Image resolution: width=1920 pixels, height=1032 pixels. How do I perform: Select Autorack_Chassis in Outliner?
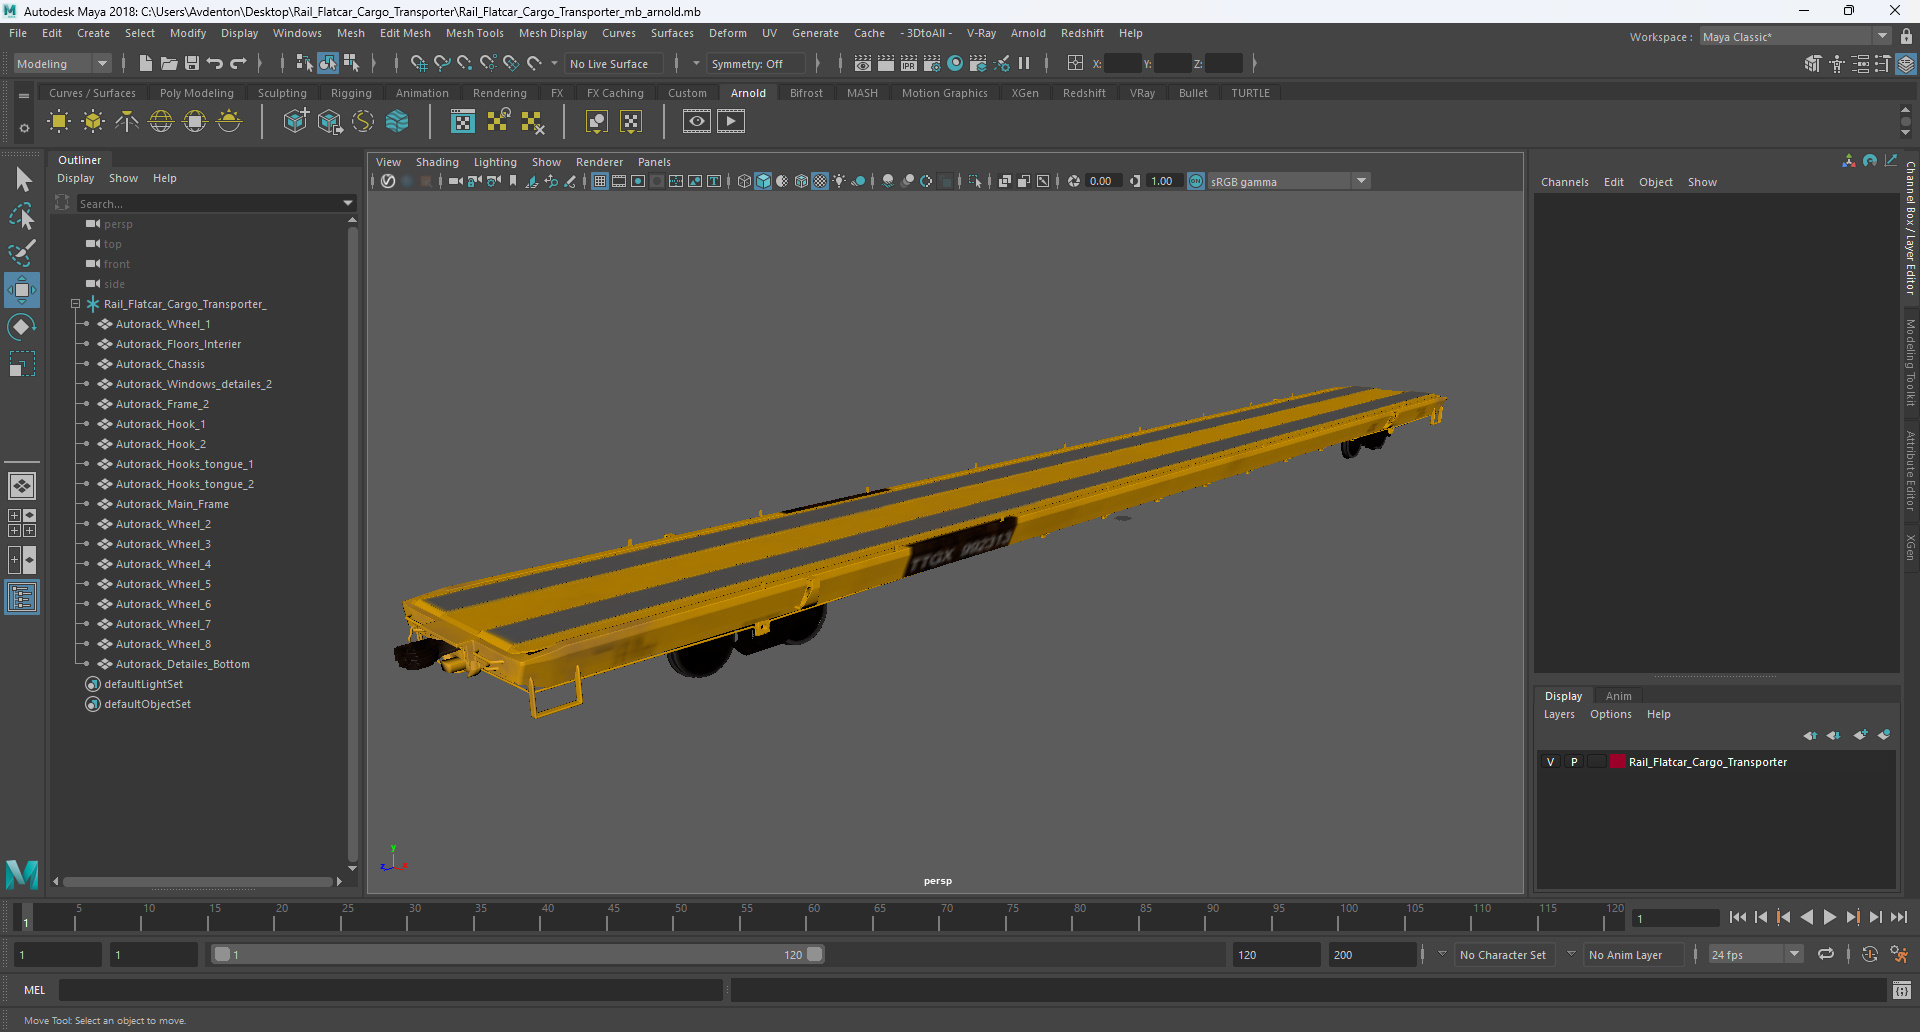160,364
